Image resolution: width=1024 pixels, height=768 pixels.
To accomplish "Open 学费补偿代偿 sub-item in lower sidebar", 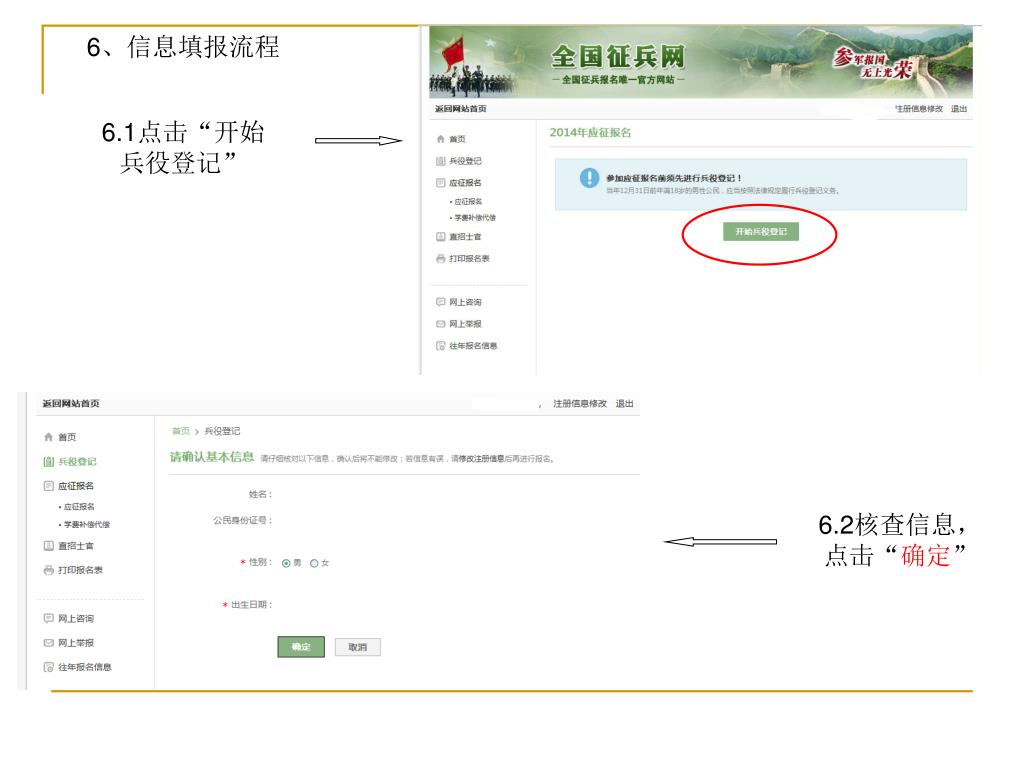I will click(87, 524).
